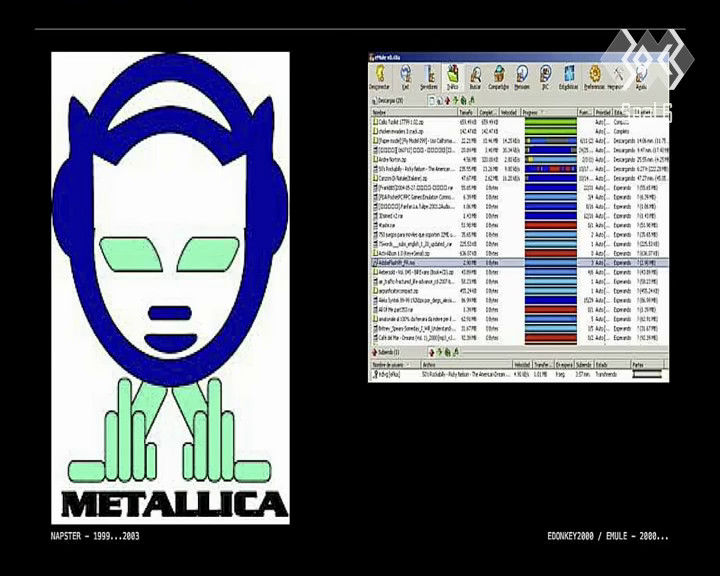Sort downloads by Prioridad column

click(x=603, y=112)
